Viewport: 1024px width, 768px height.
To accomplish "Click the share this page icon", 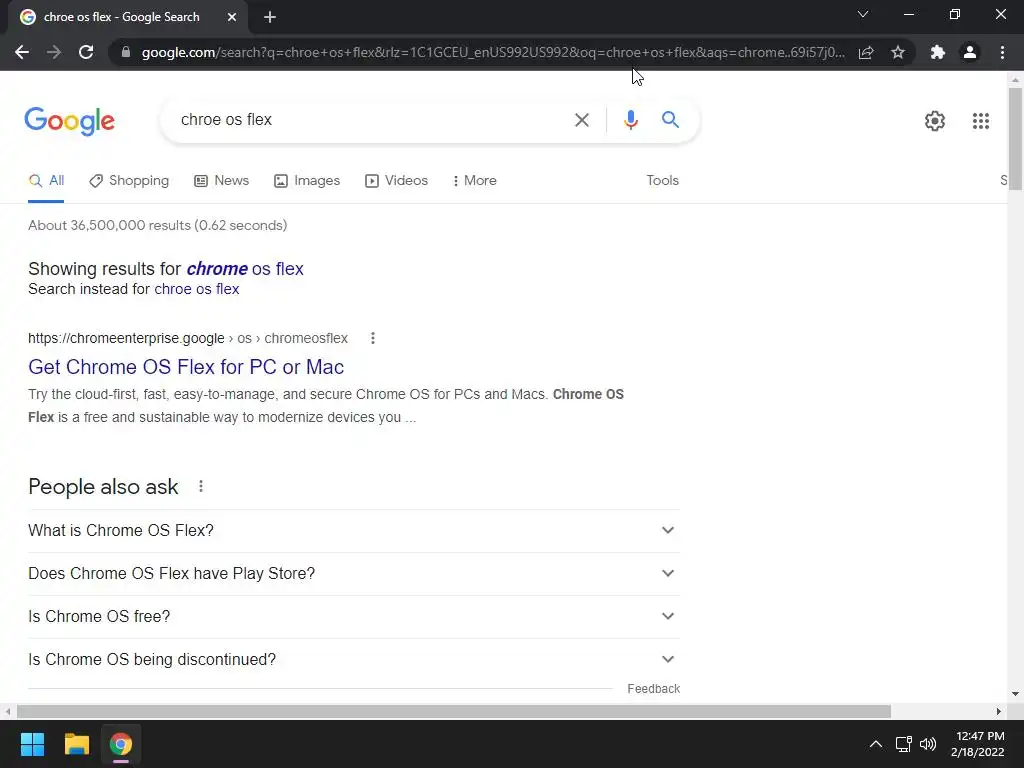I will click(866, 52).
